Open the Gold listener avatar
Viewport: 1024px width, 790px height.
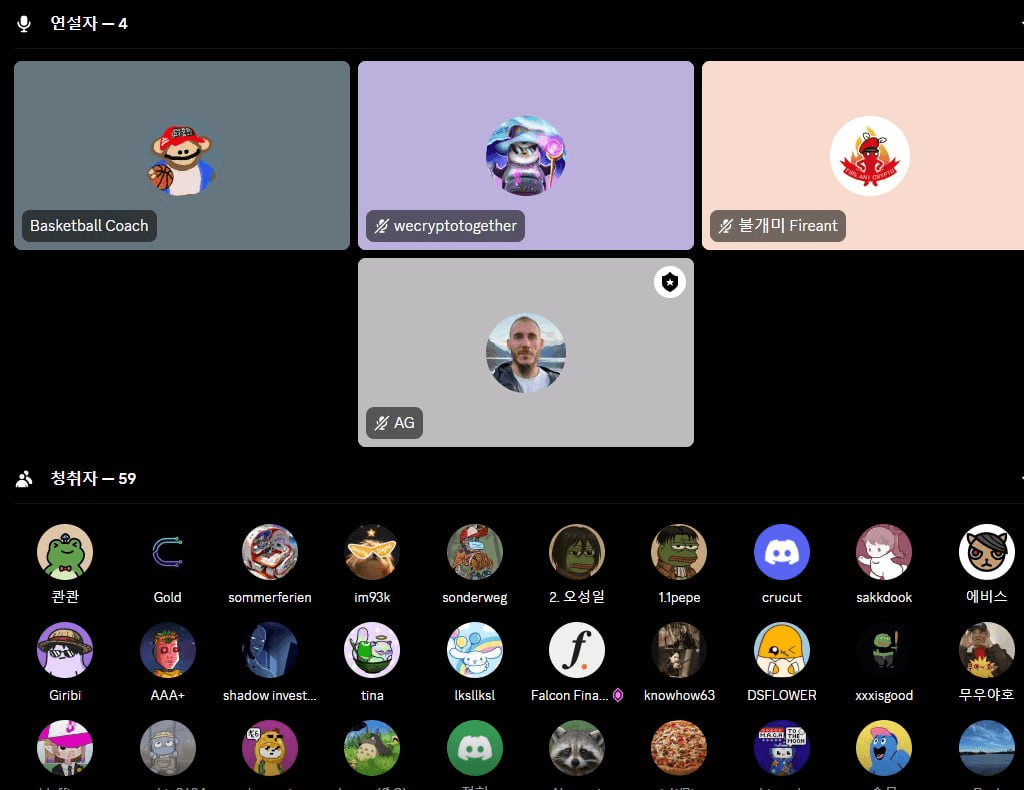167,552
